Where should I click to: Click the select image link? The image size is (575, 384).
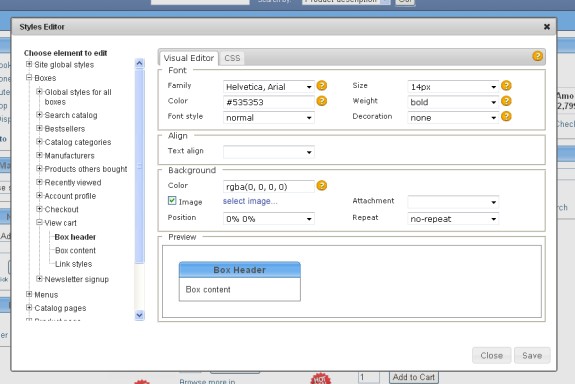click(x=250, y=201)
